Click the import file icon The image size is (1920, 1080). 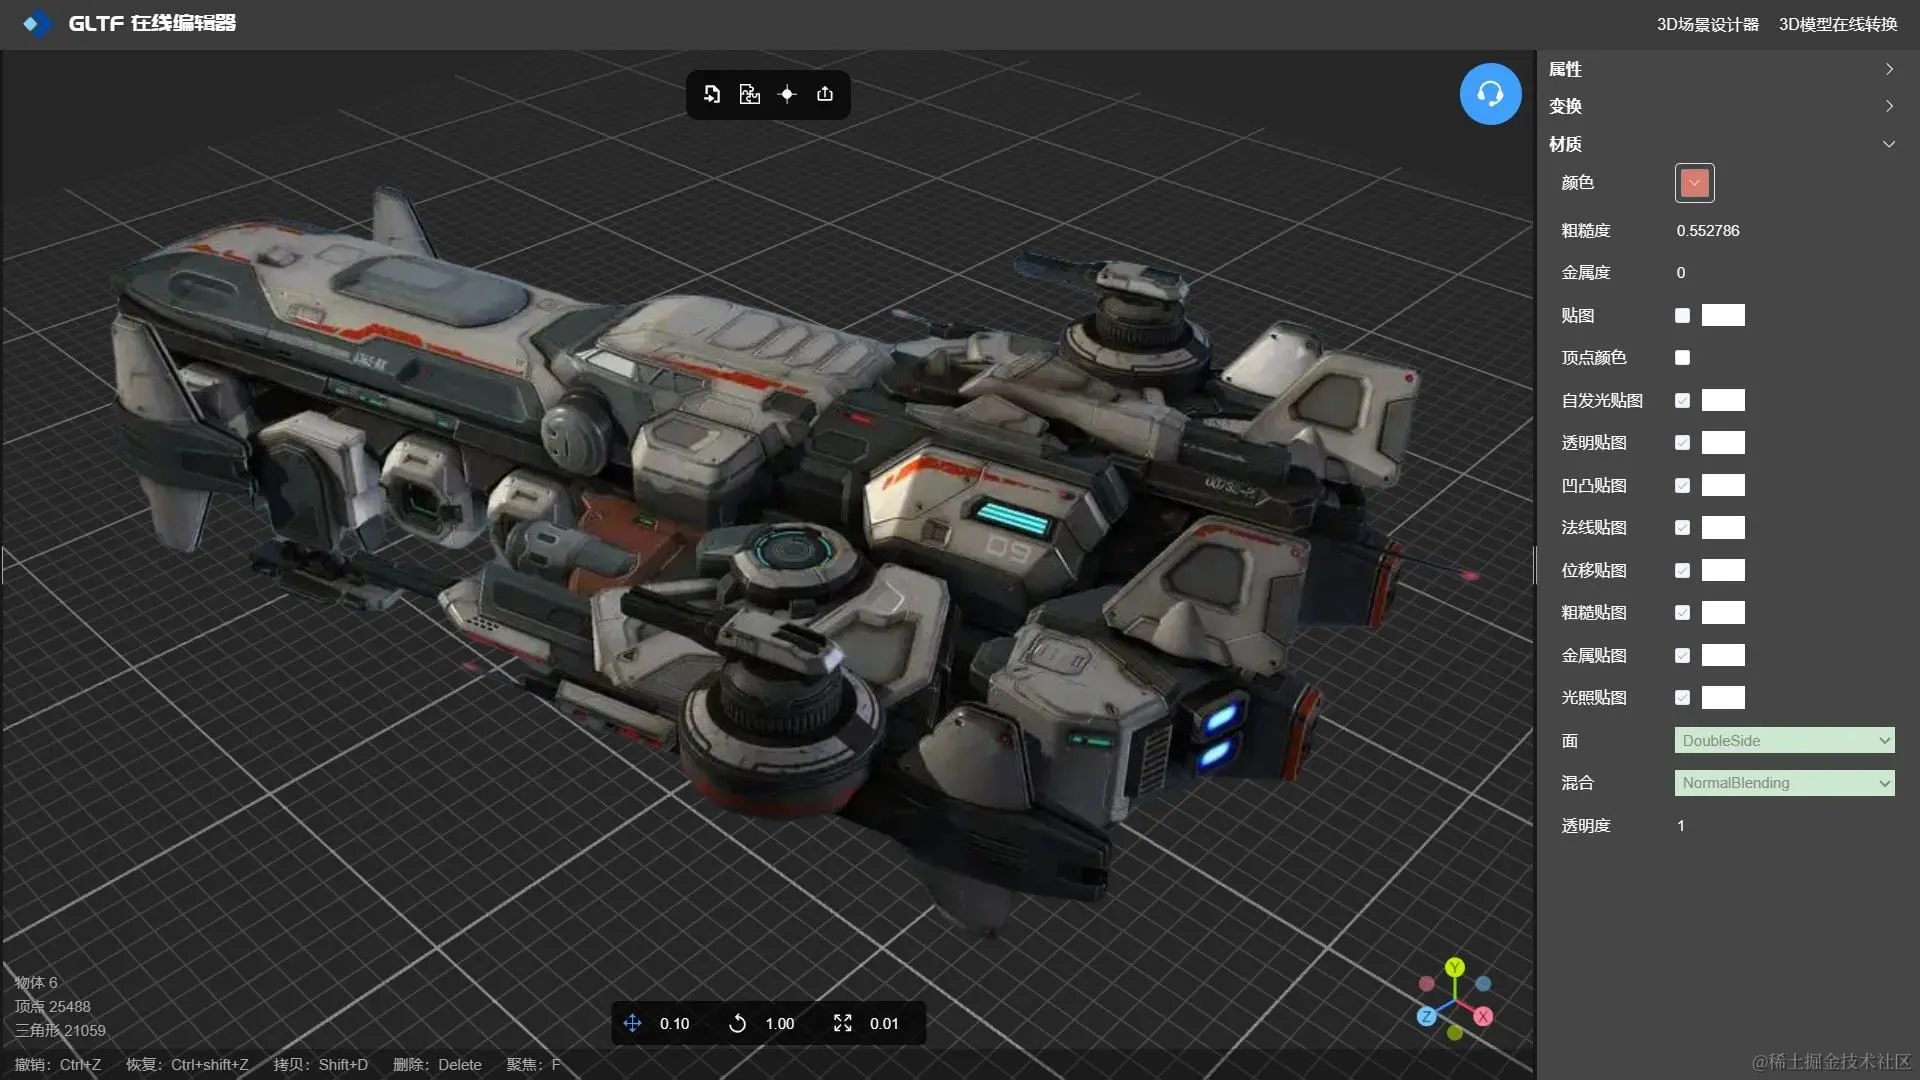click(x=712, y=94)
